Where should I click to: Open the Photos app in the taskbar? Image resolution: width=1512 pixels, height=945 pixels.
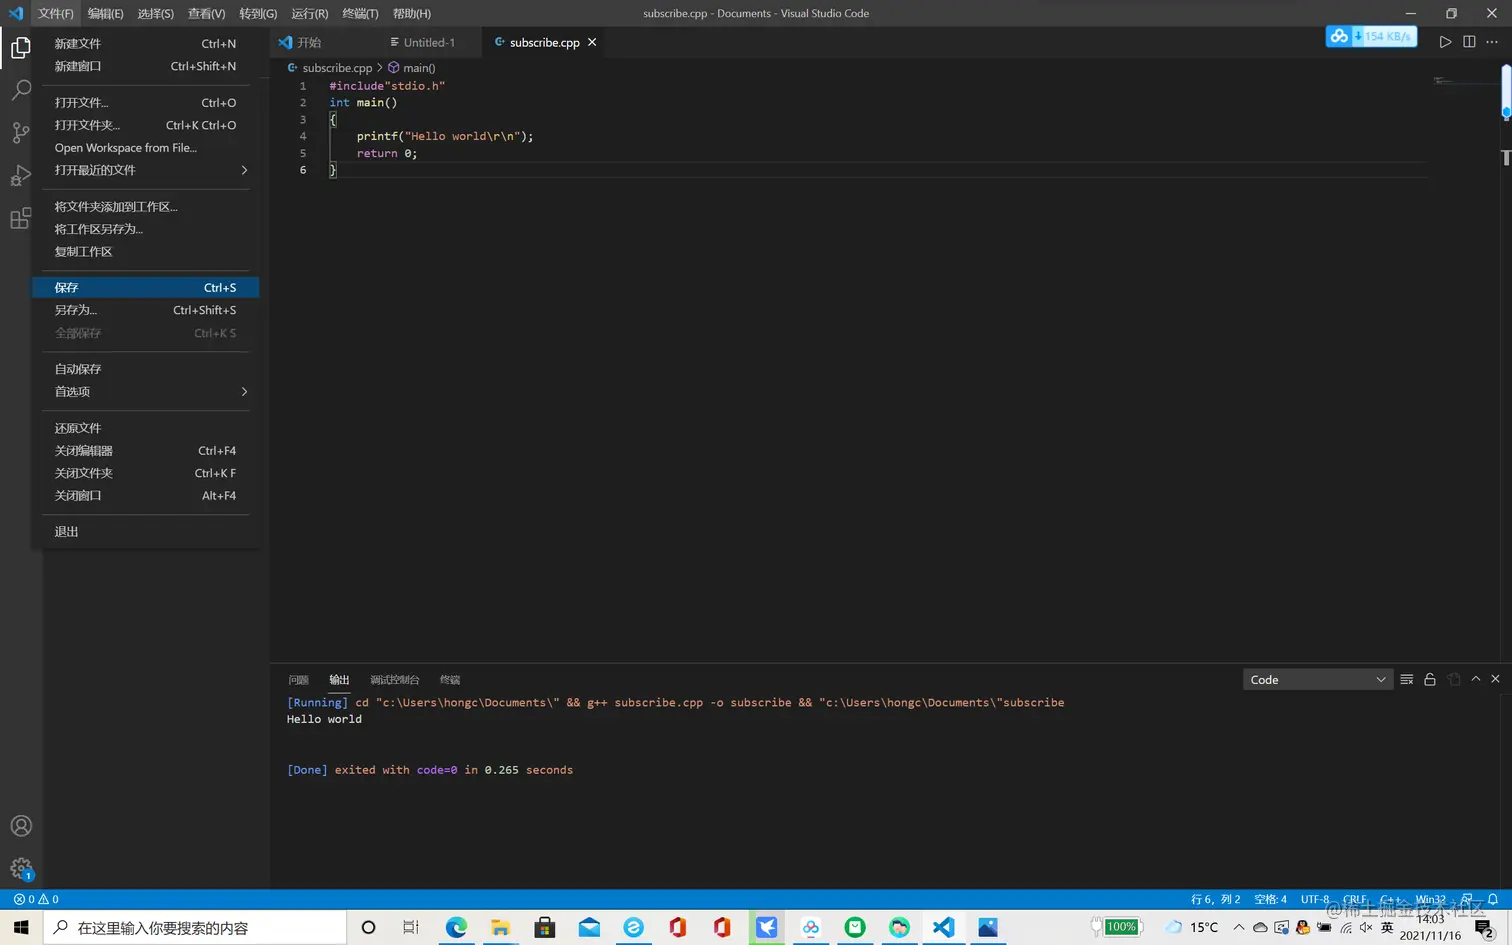988,927
